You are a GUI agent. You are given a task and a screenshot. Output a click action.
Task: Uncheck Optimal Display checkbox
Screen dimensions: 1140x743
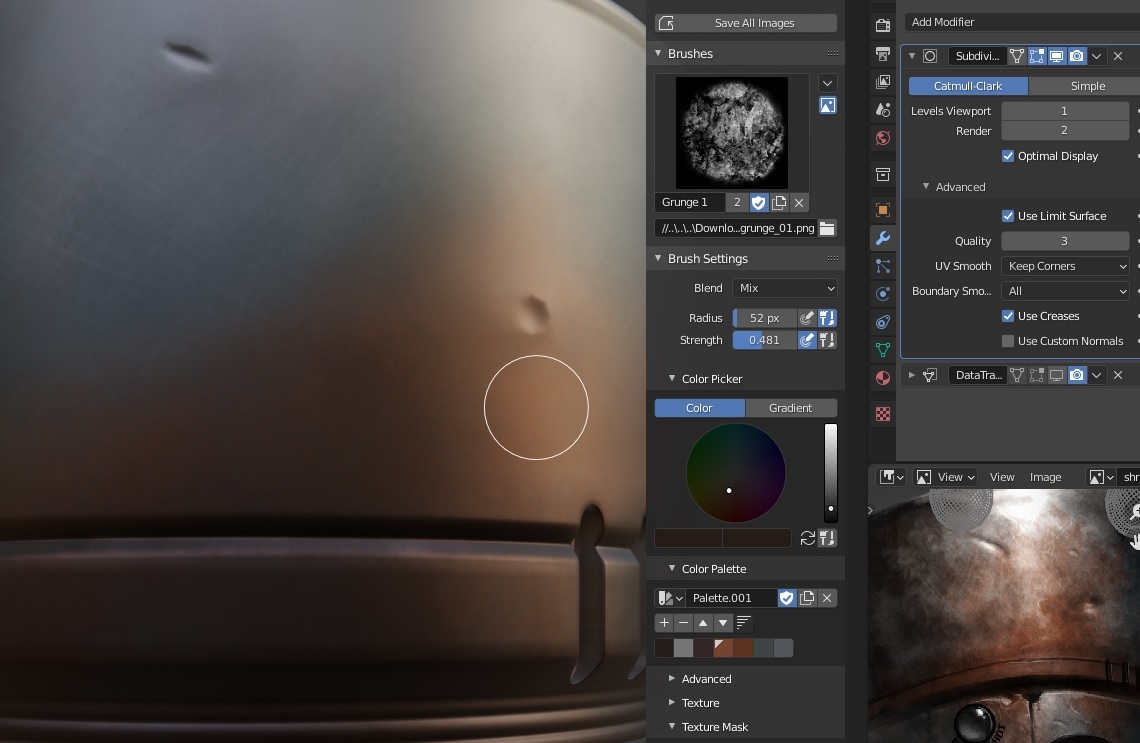coord(1008,156)
